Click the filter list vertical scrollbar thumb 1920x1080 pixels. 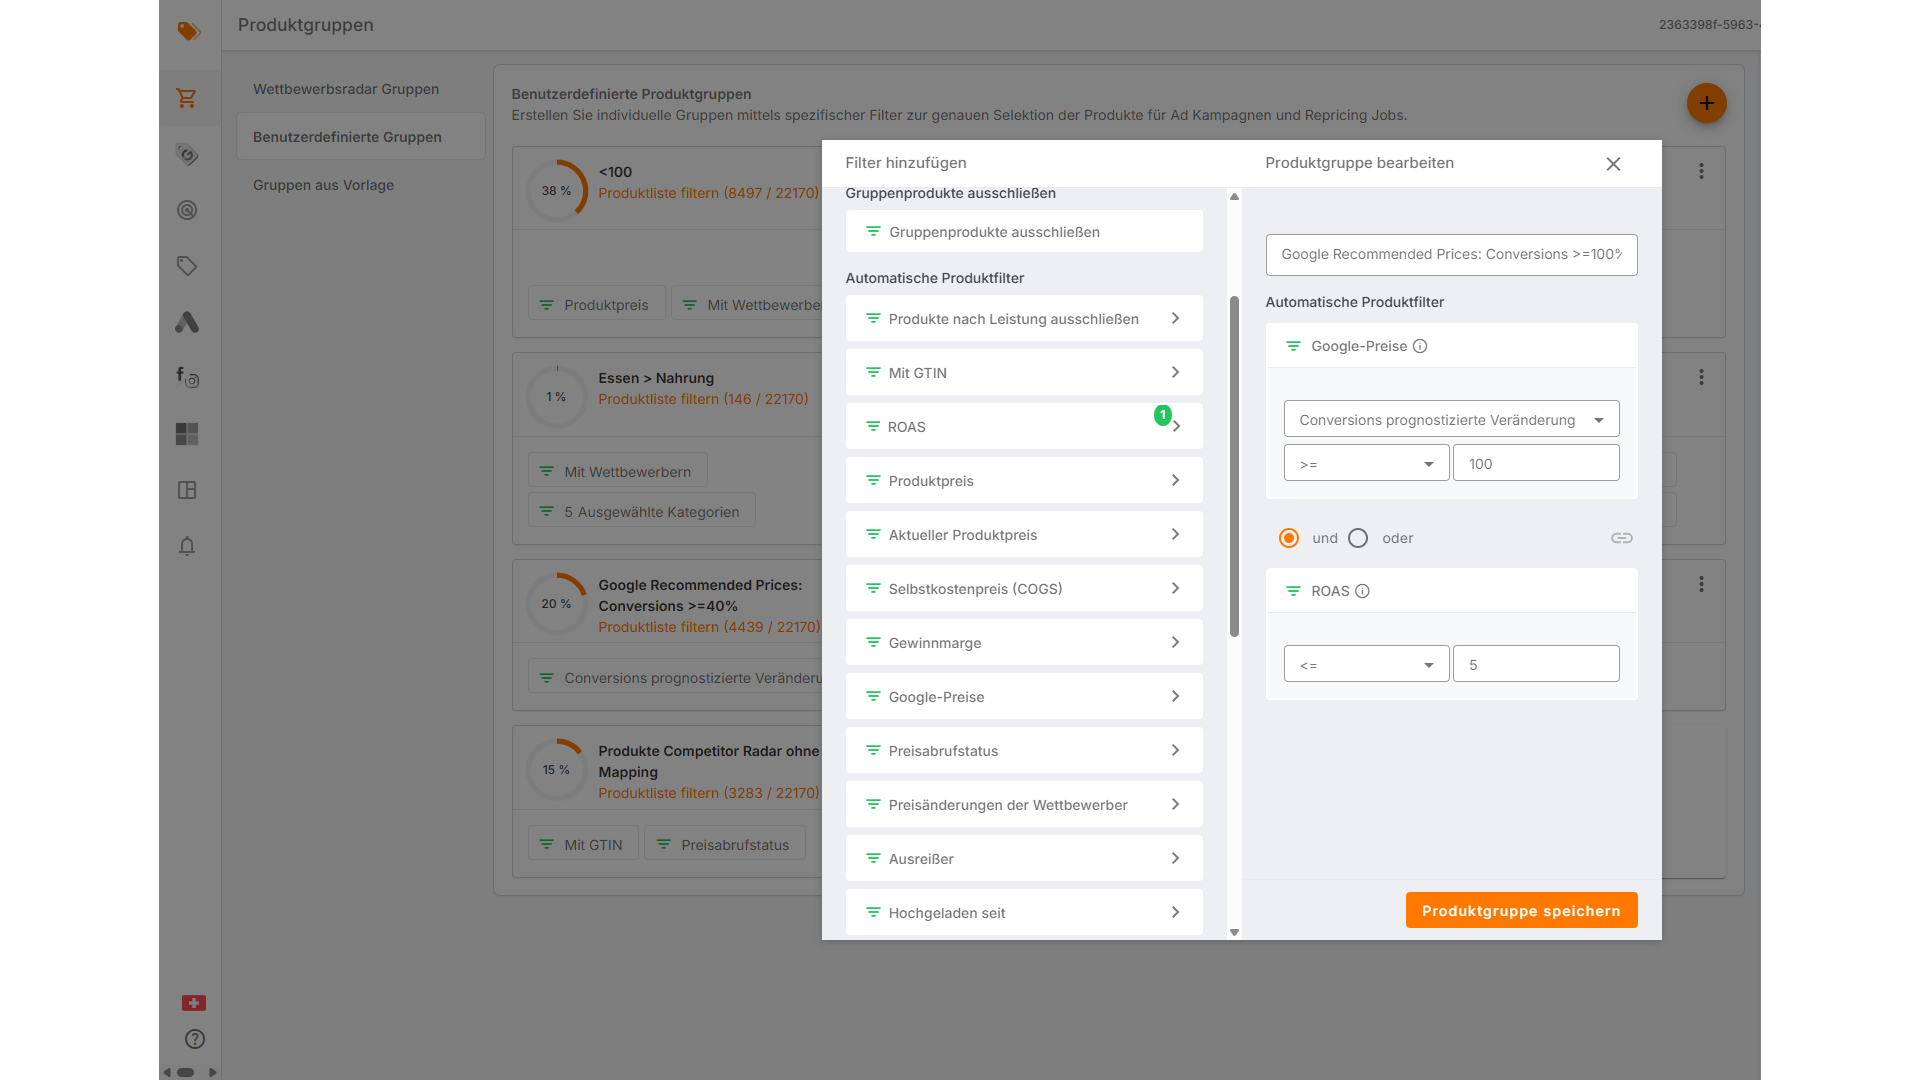pyautogui.click(x=1234, y=466)
